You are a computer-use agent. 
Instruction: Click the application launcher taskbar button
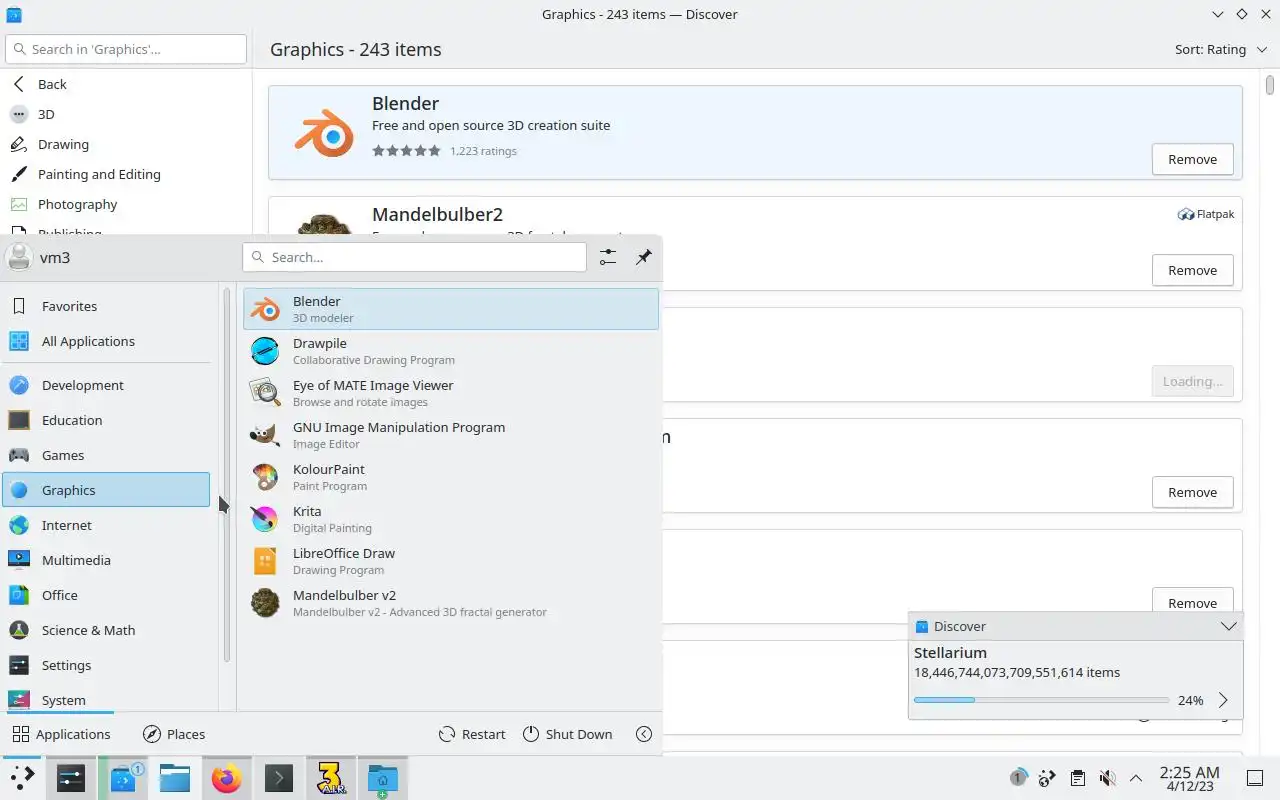22,777
